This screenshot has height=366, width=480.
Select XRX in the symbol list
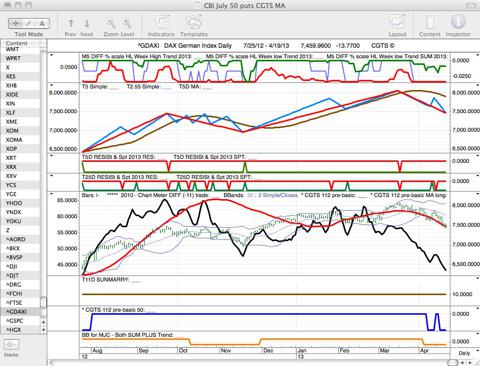[21, 167]
